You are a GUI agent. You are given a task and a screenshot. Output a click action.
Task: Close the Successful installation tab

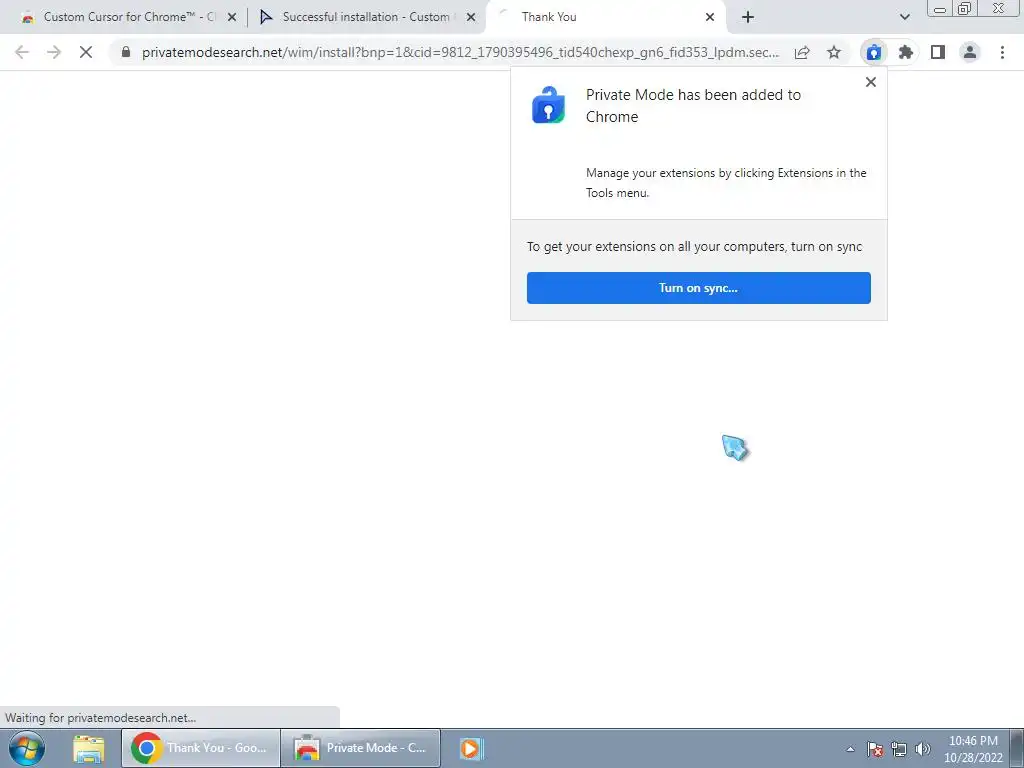[471, 18]
